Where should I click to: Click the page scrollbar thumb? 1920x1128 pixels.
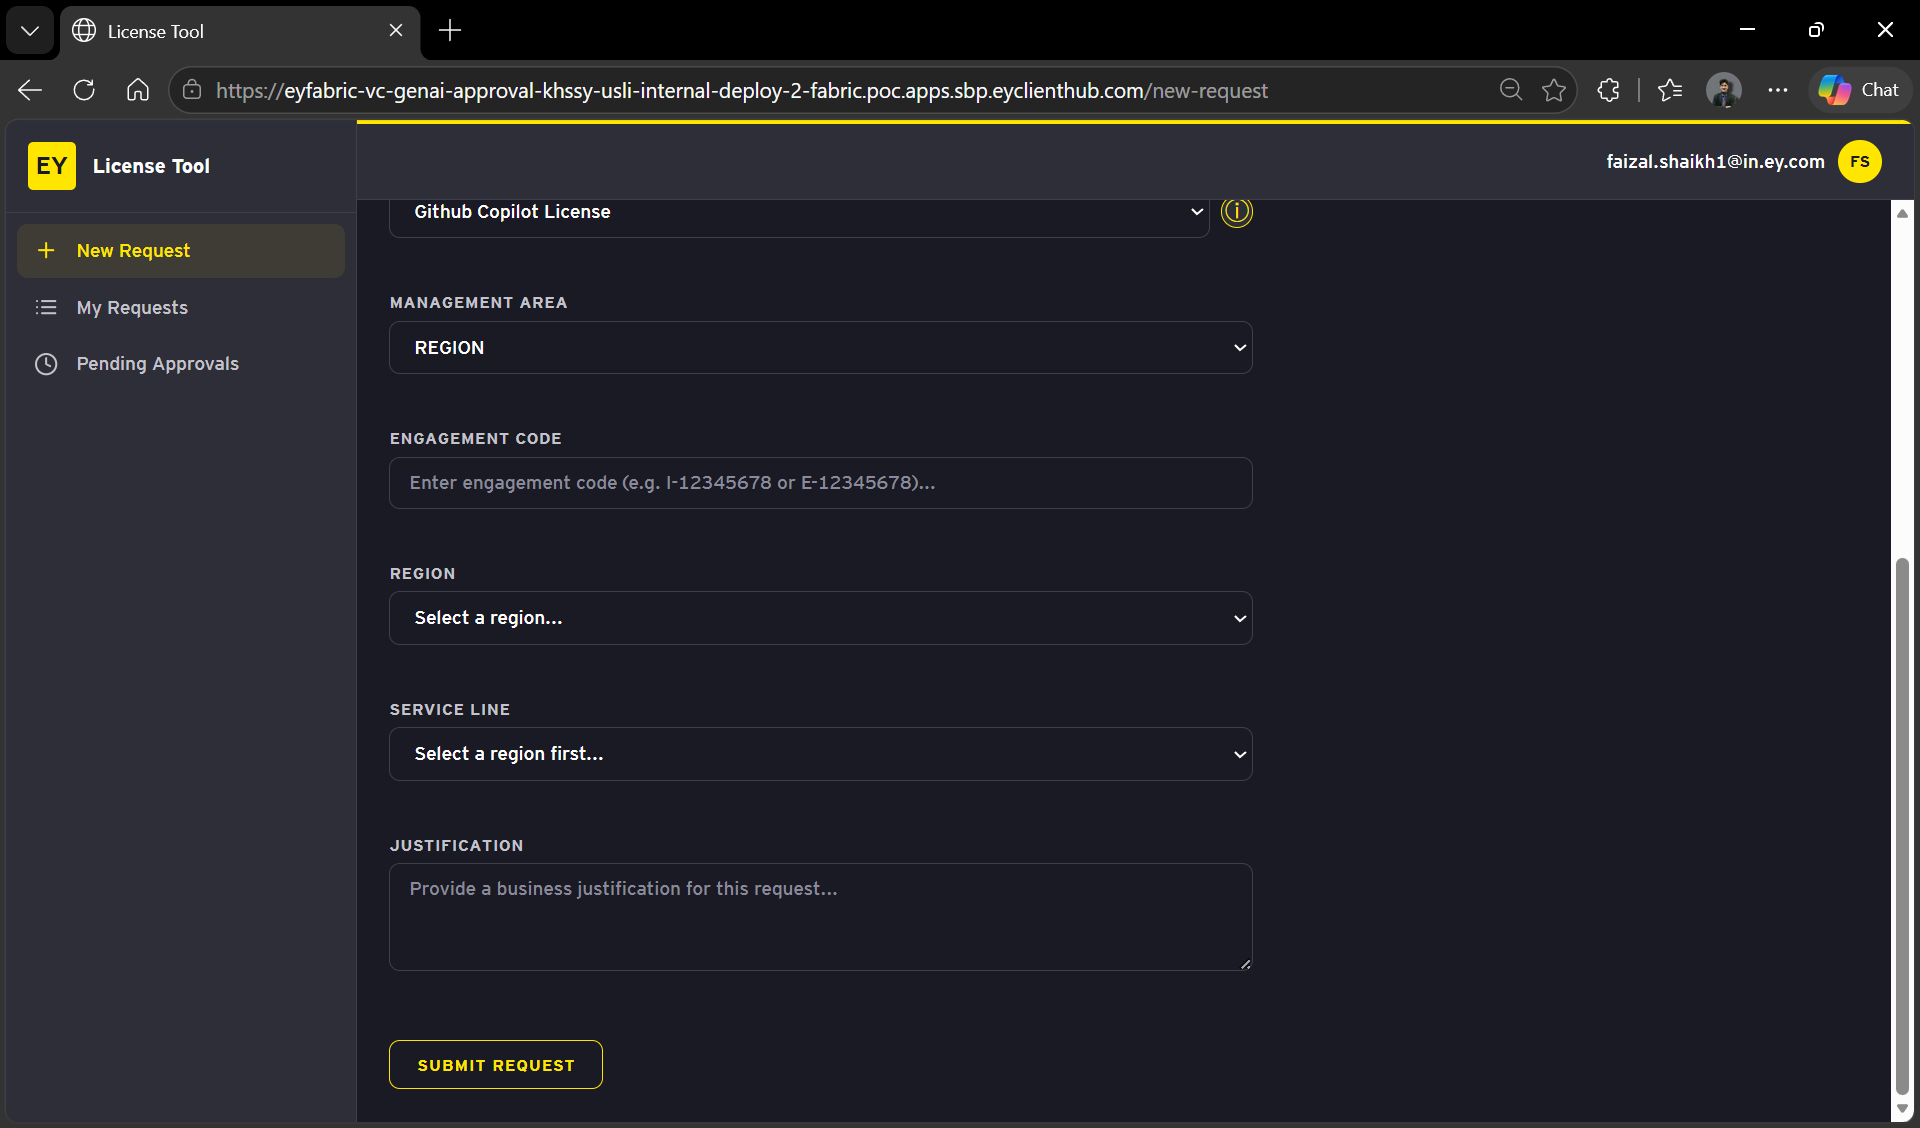(x=1902, y=826)
